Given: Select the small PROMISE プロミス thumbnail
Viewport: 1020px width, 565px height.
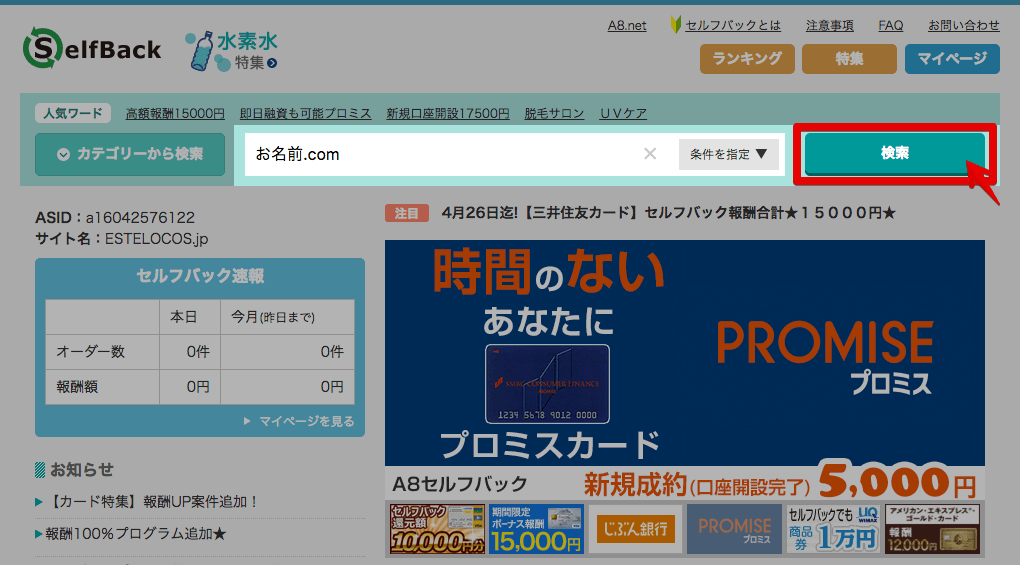Looking at the screenshot, I should [734, 529].
